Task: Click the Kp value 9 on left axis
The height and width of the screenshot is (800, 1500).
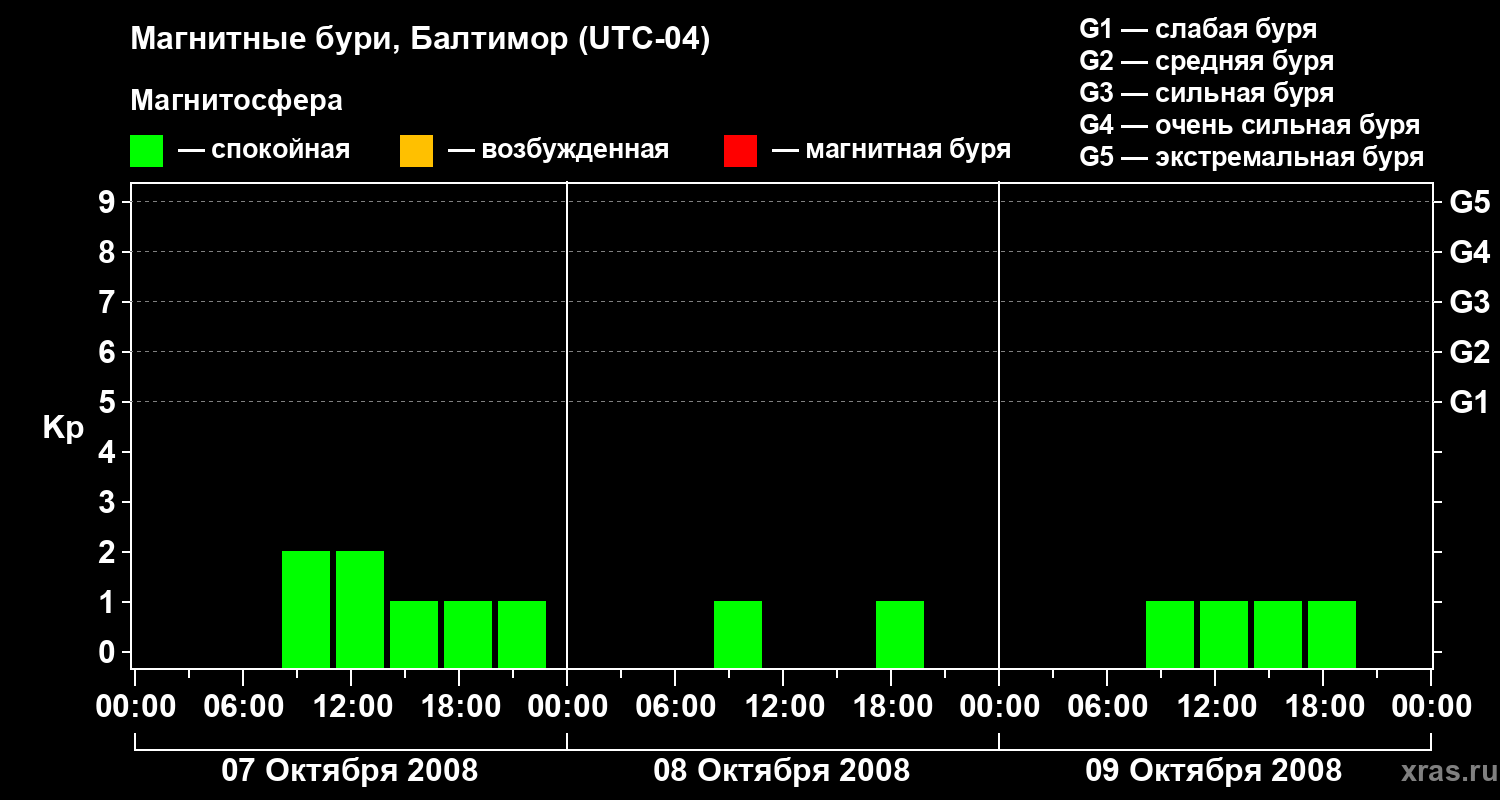Action: [x=108, y=202]
